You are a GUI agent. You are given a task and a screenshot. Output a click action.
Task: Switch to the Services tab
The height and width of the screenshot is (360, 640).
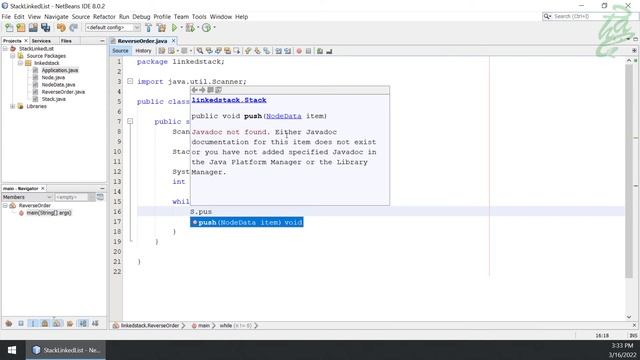tap(41, 41)
